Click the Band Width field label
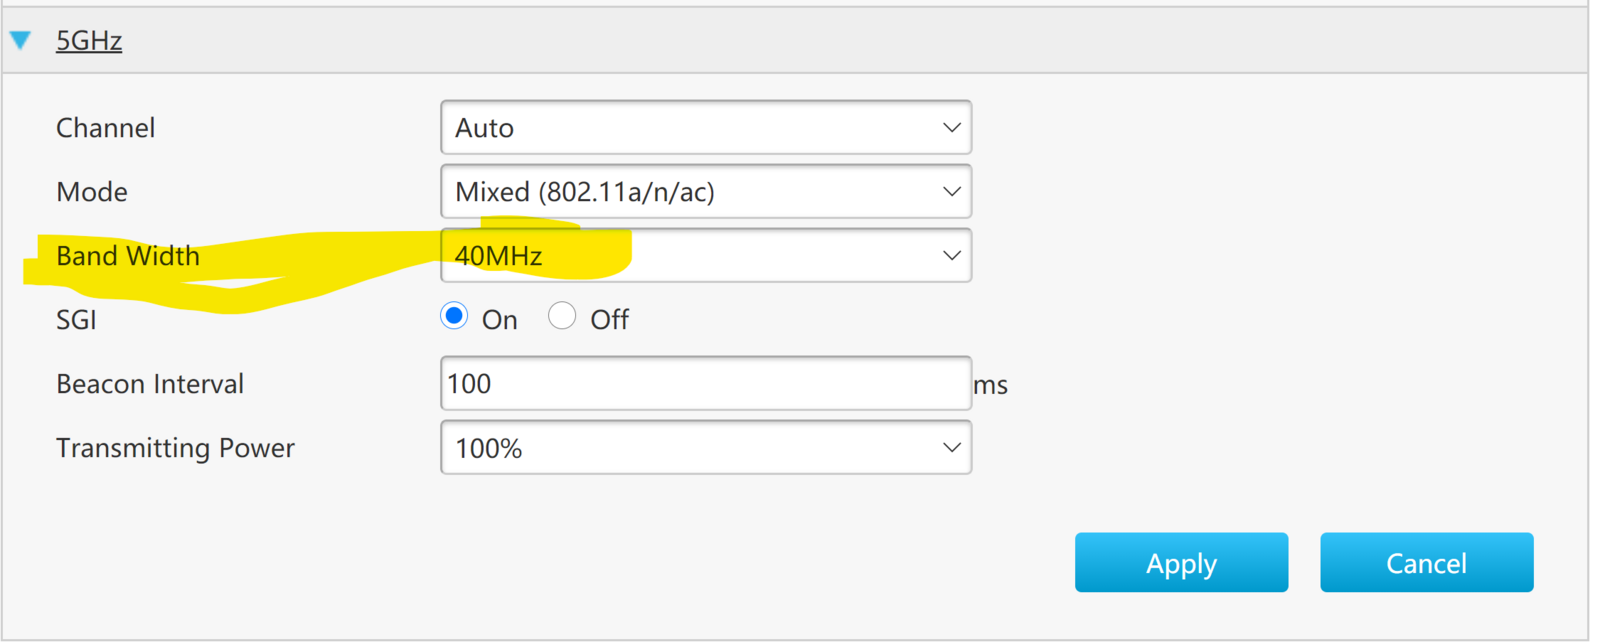 point(128,256)
